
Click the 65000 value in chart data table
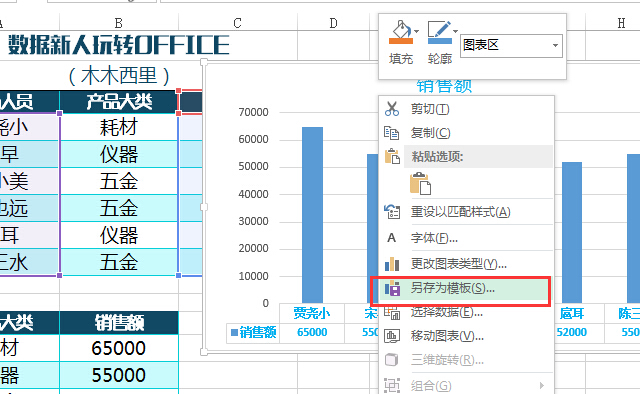point(312,332)
